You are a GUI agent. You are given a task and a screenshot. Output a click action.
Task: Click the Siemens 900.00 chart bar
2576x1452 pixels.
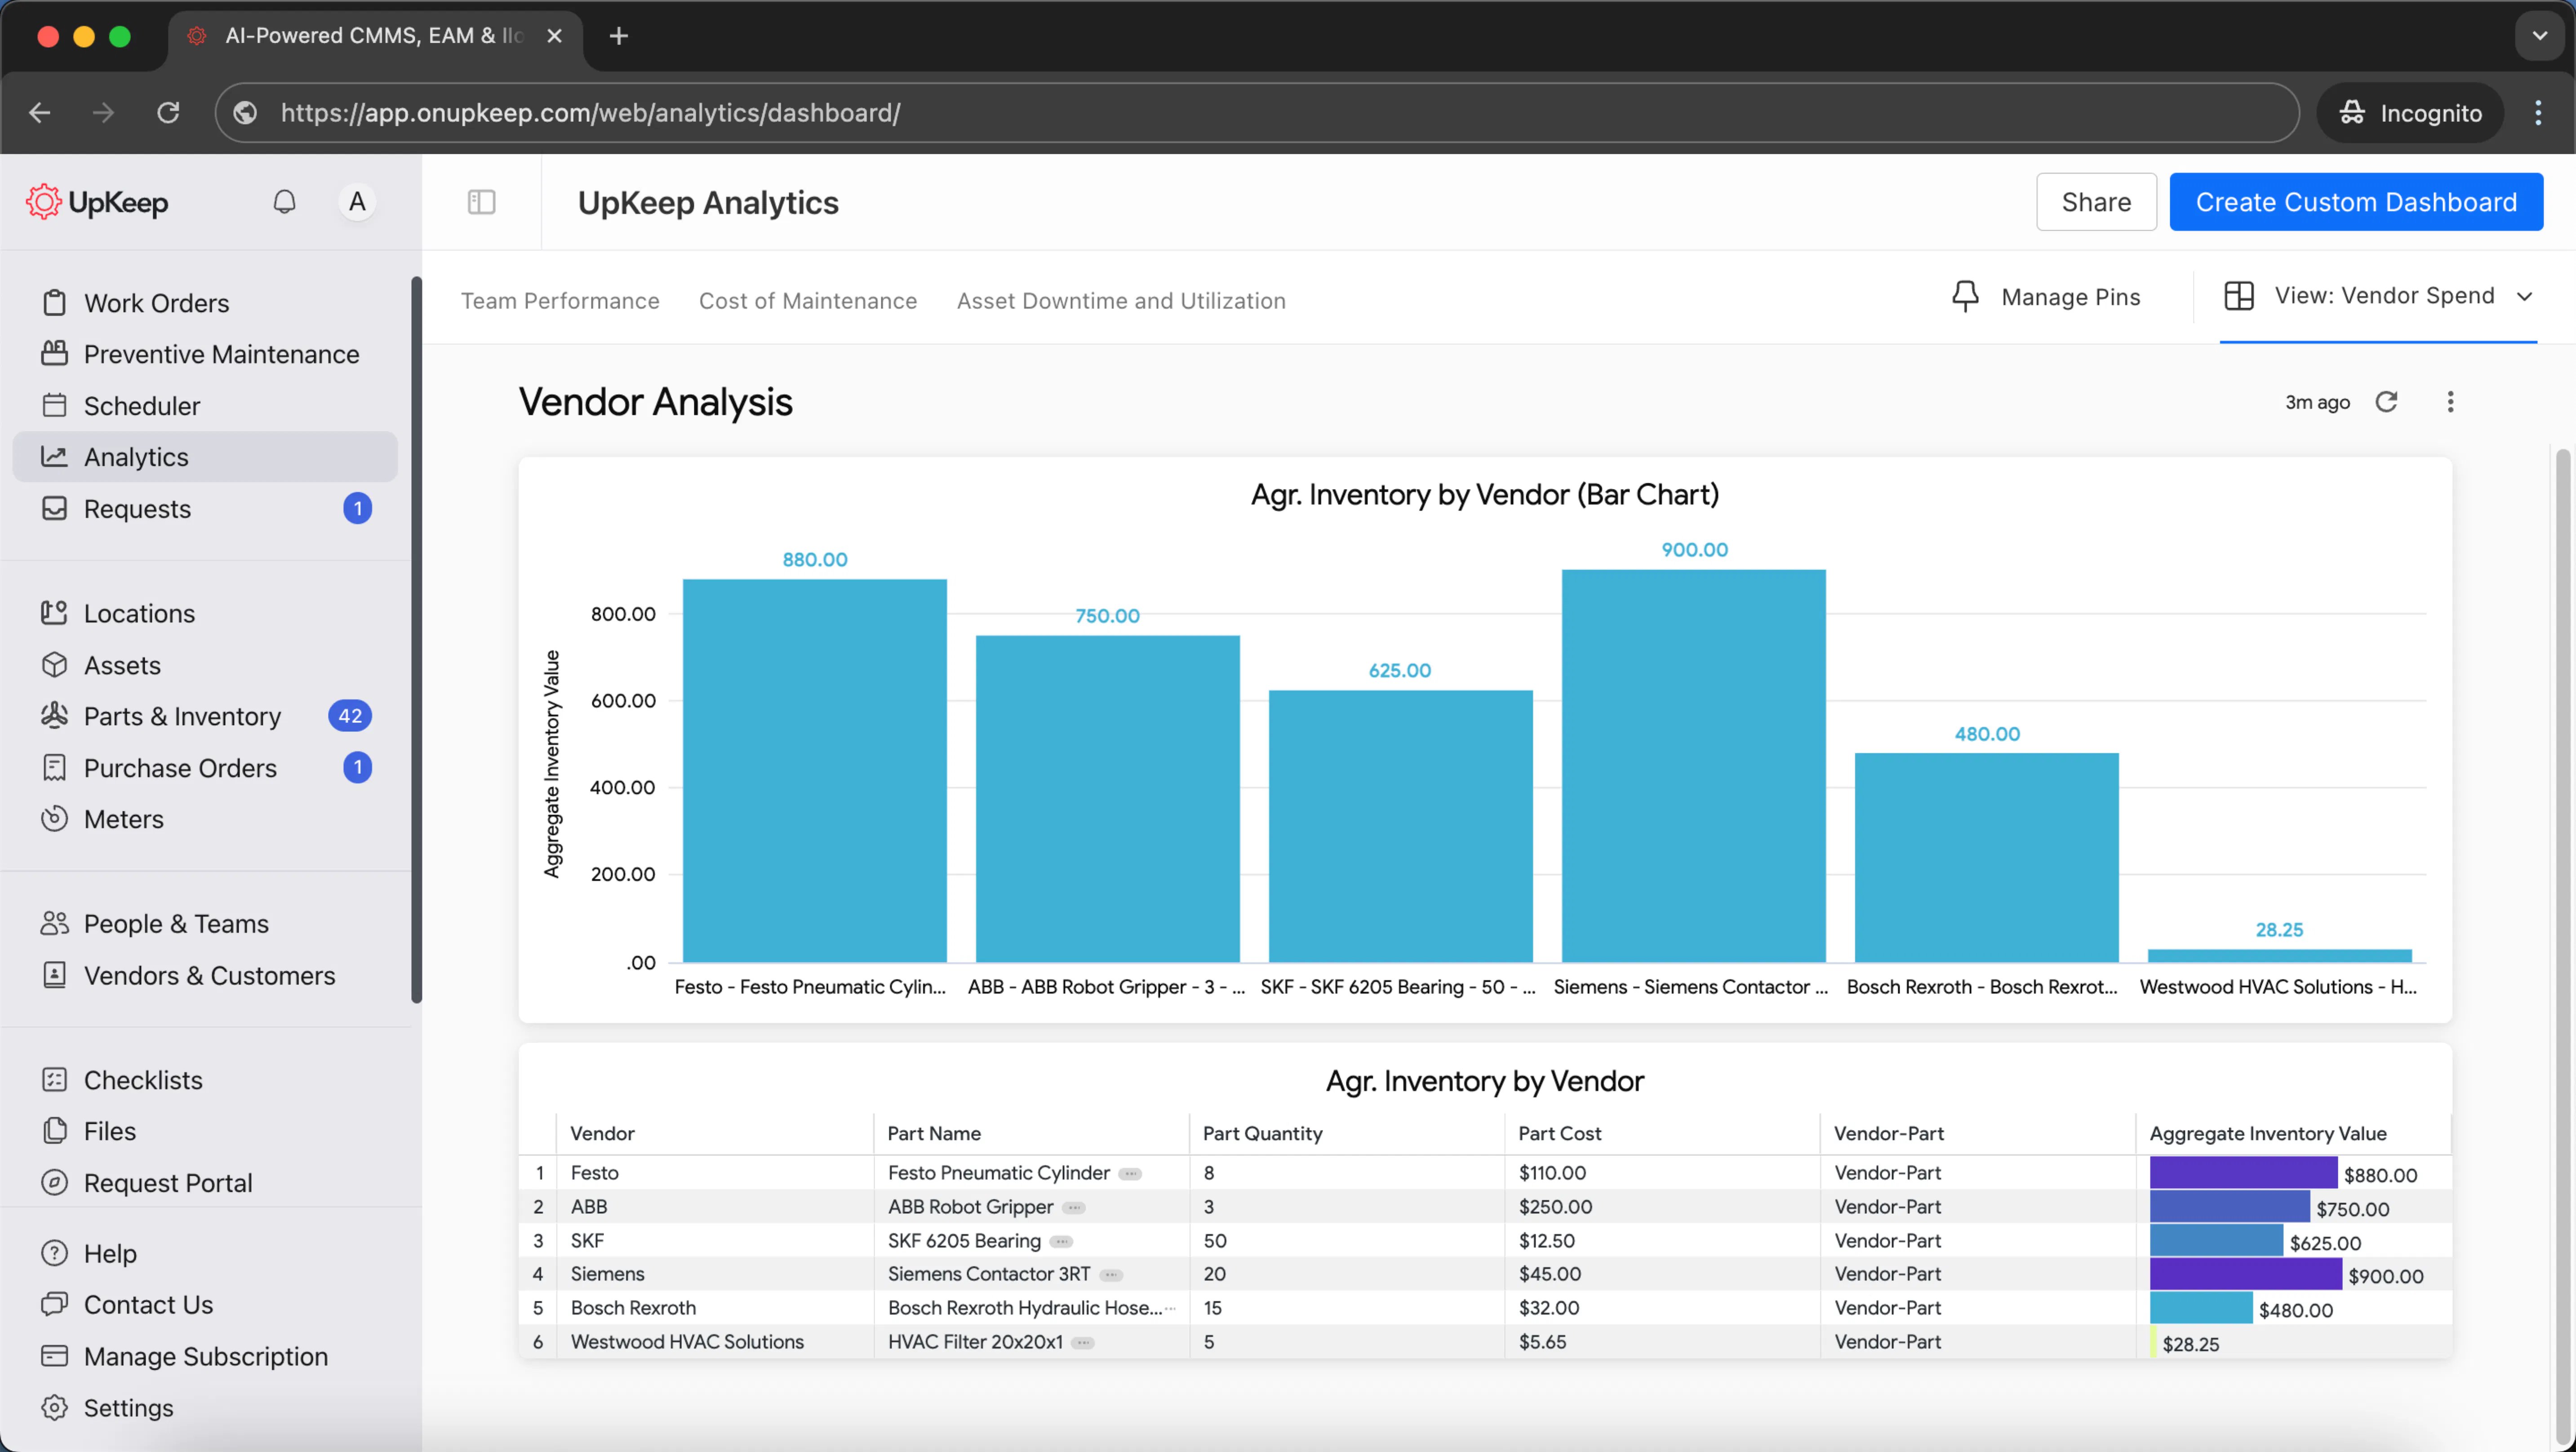click(1693, 765)
